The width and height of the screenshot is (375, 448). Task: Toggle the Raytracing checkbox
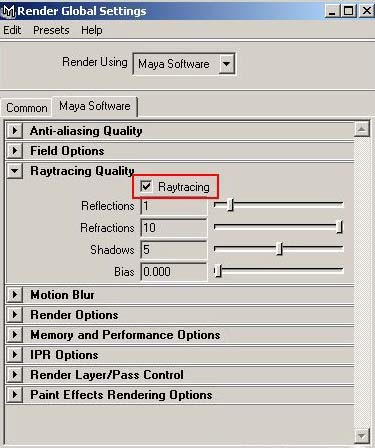tap(146, 186)
